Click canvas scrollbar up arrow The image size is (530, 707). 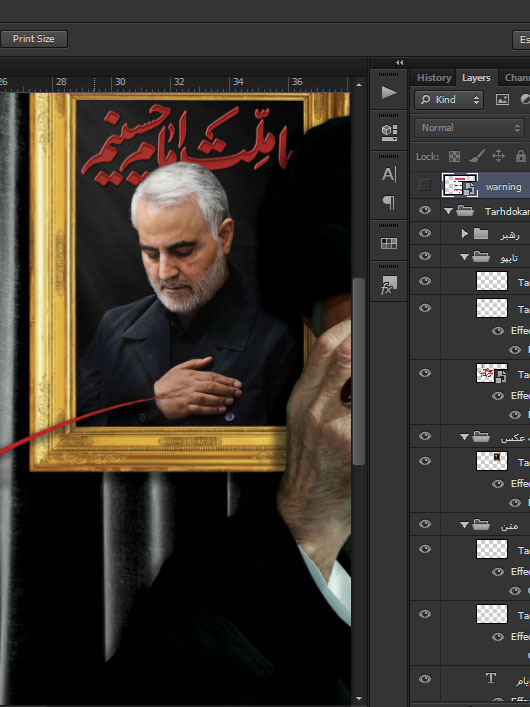click(x=359, y=85)
